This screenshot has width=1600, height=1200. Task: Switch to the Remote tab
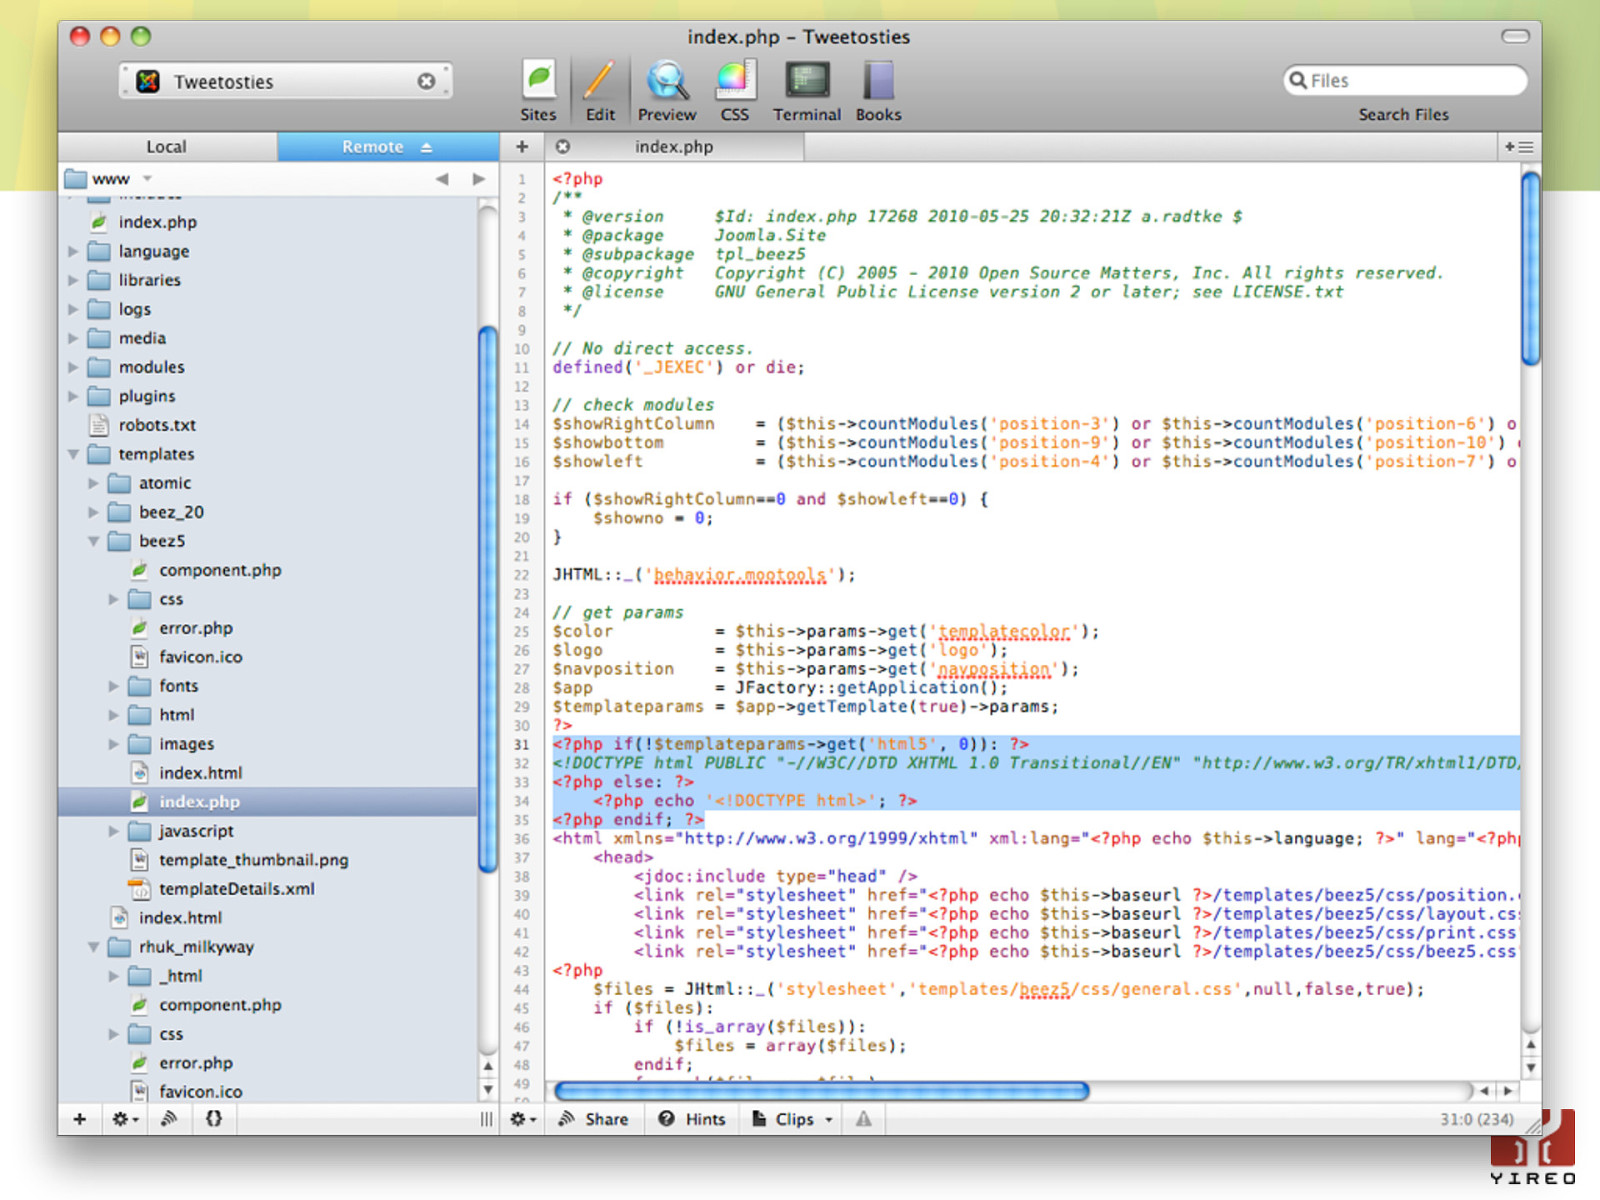pyautogui.click(x=388, y=146)
